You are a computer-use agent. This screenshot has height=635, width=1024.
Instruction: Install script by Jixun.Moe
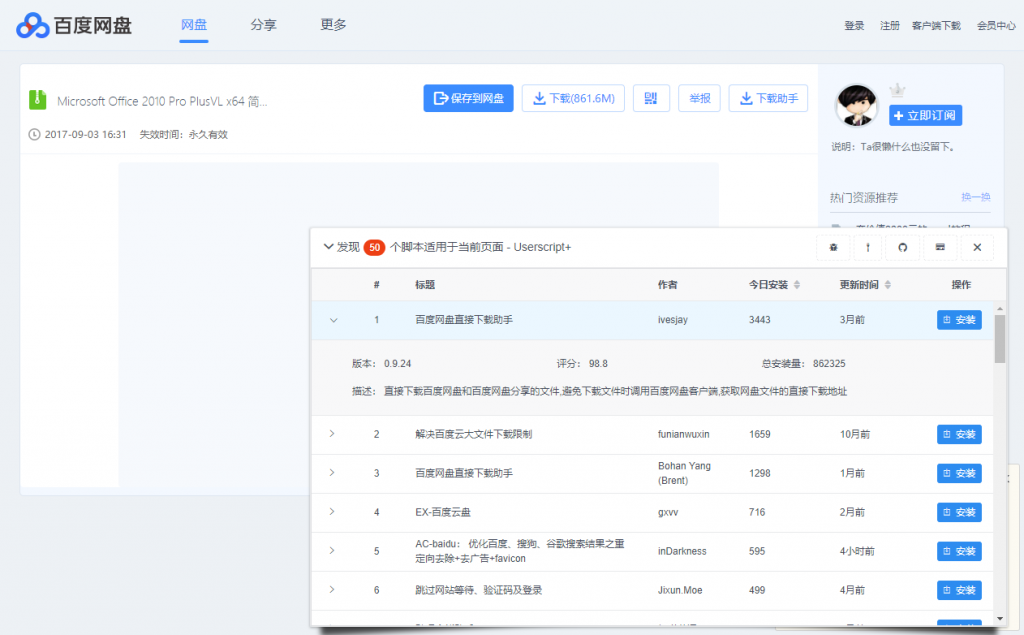point(959,591)
